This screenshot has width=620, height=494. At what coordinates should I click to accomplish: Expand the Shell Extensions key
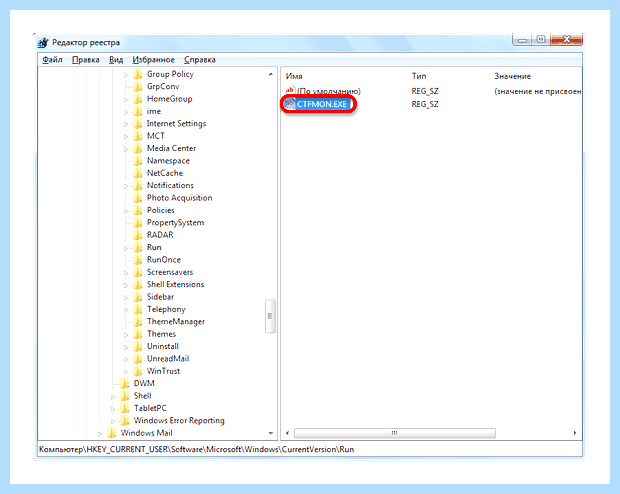(126, 285)
